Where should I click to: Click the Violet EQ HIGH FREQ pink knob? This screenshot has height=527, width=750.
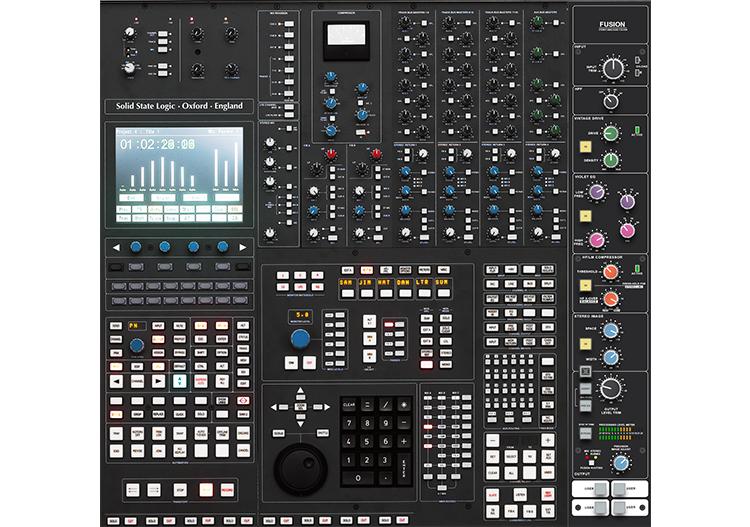click(596, 240)
